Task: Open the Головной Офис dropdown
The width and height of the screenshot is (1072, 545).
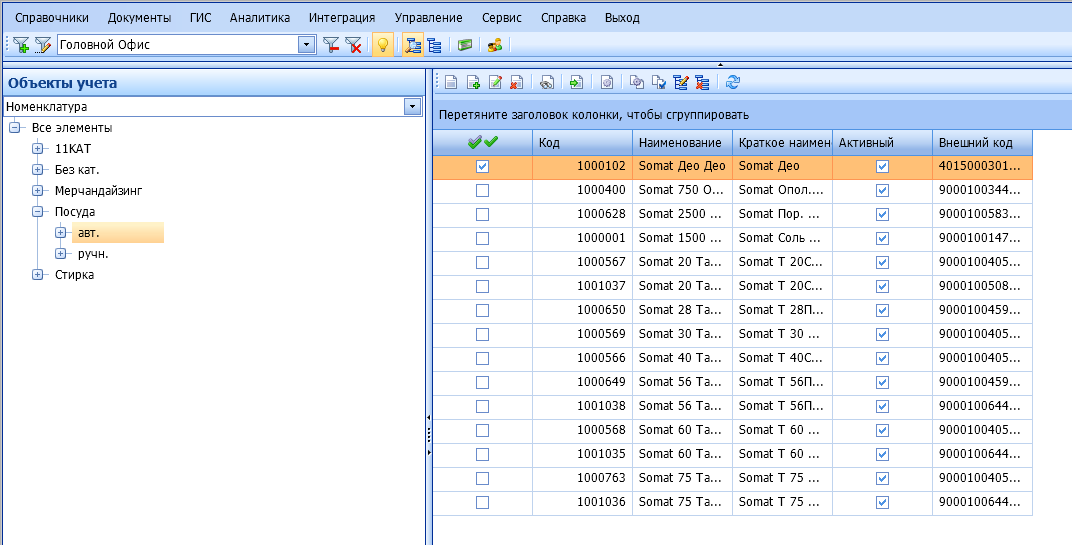Action: click(306, 45)
